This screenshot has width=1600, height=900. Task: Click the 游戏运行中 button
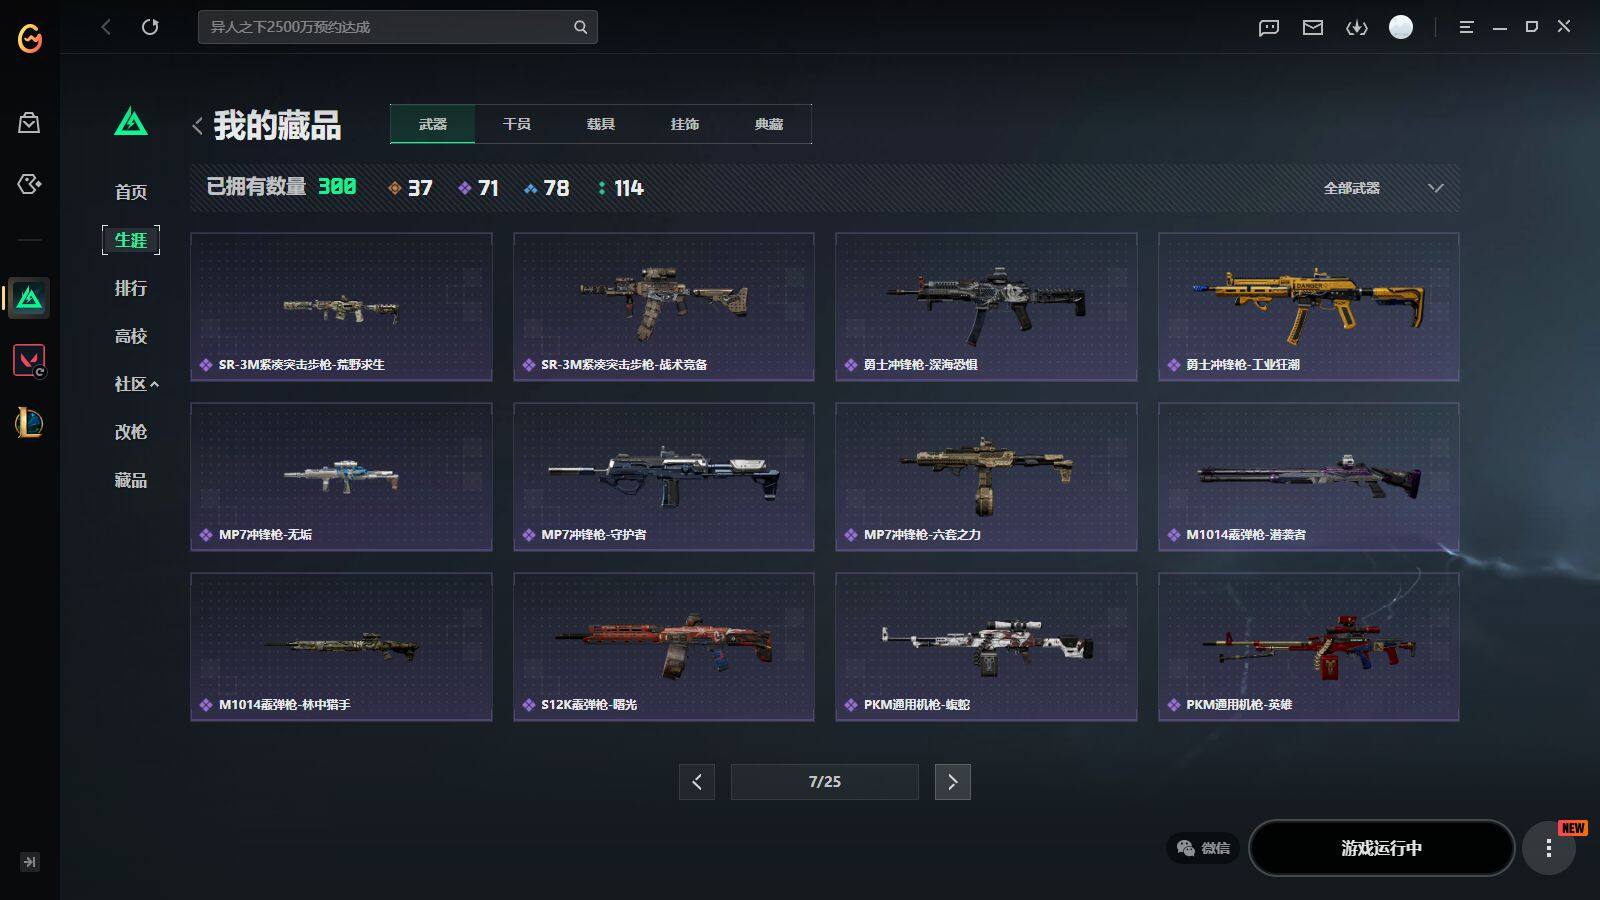click(1381, 848)
